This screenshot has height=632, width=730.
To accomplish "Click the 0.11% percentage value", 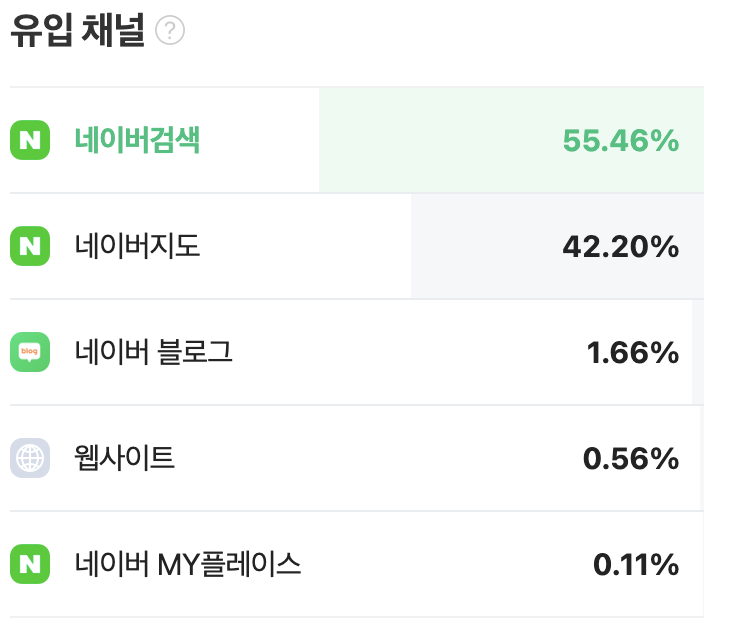I will pyautogui.click(x=636, y=565).
